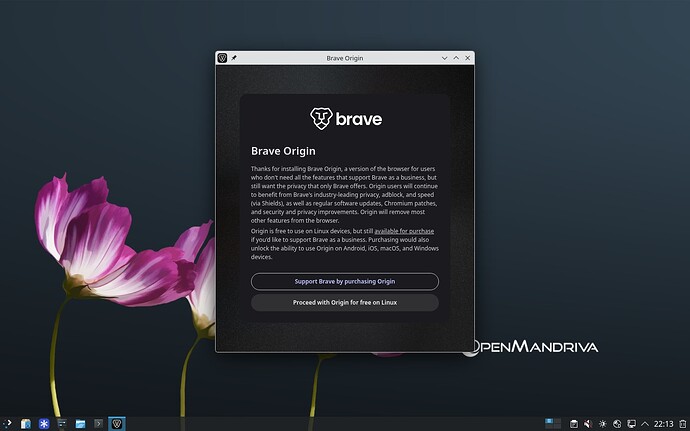Open the network globe tray icon
This screenshot has height=431, width=690.
(617, 424)
